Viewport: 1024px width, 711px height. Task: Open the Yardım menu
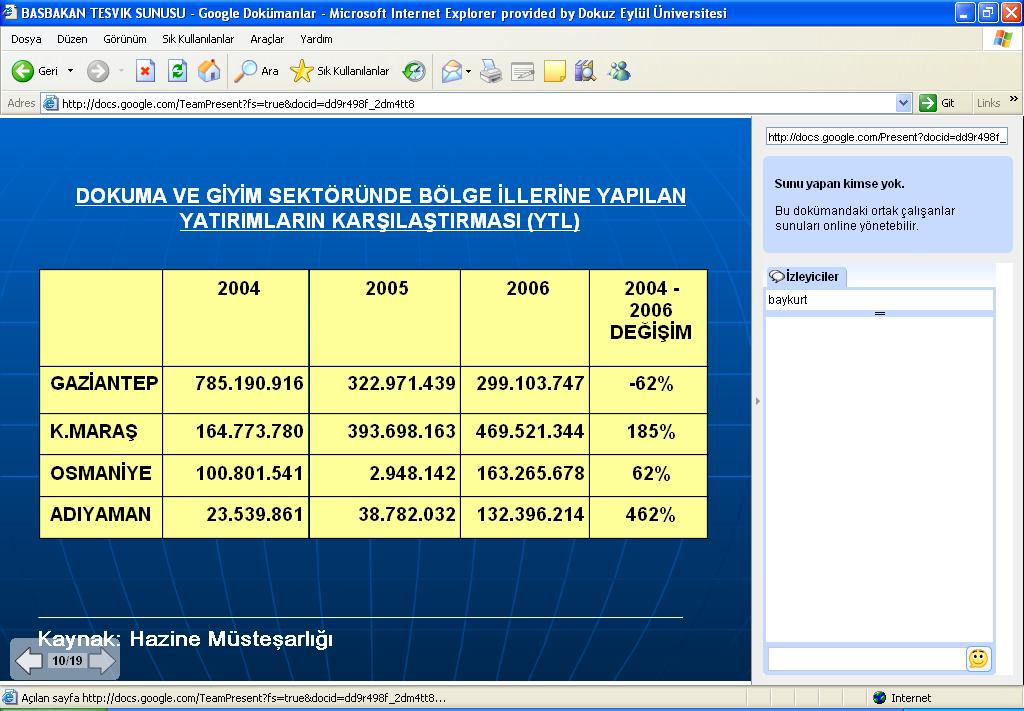tap(316, 39)
